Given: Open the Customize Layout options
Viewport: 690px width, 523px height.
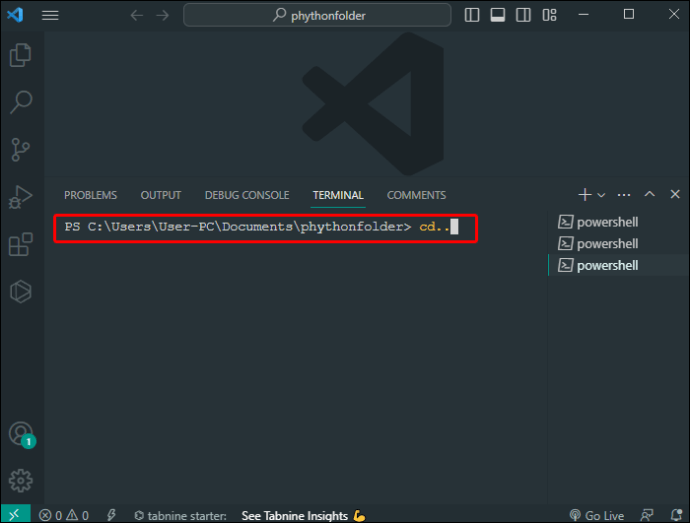Looking at the screenshot, I should click(549, 15).
